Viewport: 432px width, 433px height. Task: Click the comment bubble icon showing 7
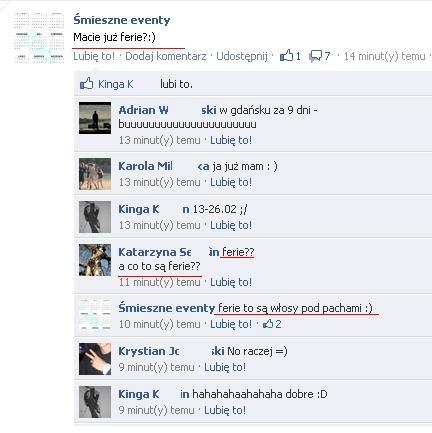[x=315, y=56]
